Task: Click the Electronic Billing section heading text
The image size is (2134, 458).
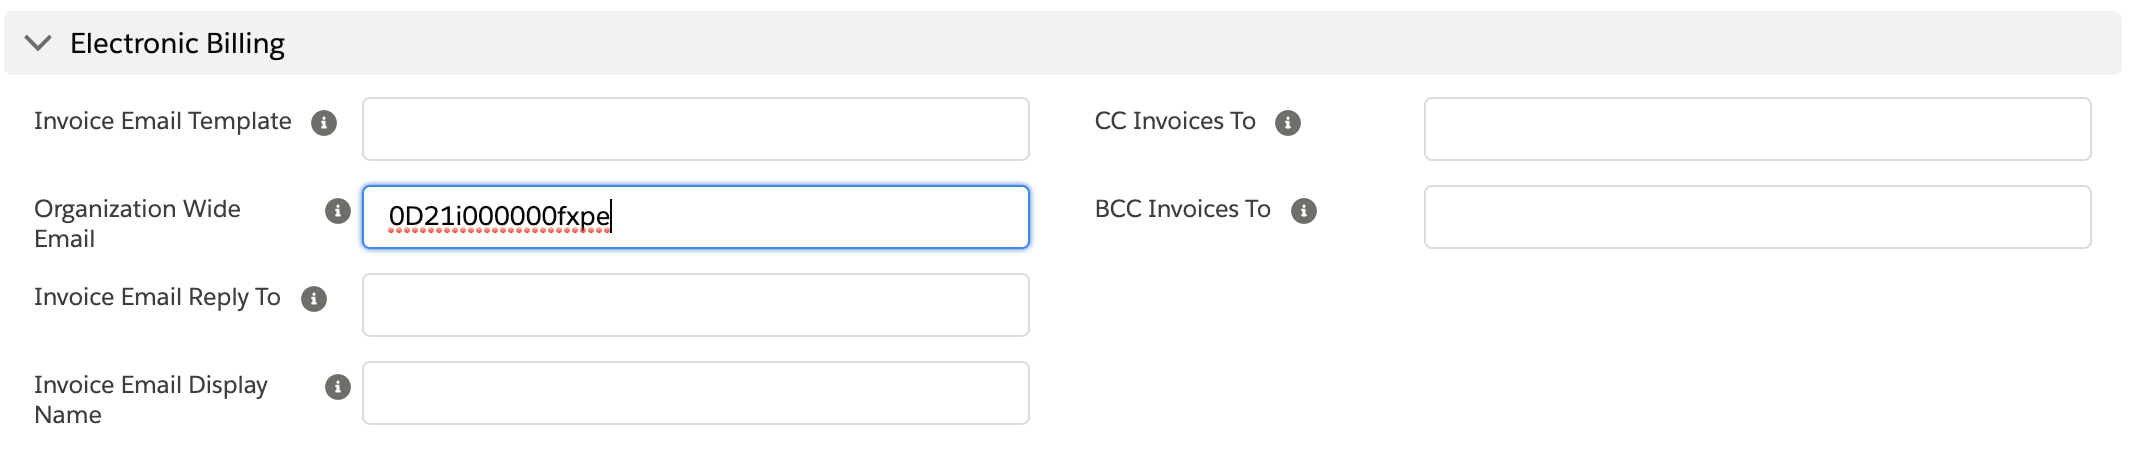Action: click(x=177, y=44)
